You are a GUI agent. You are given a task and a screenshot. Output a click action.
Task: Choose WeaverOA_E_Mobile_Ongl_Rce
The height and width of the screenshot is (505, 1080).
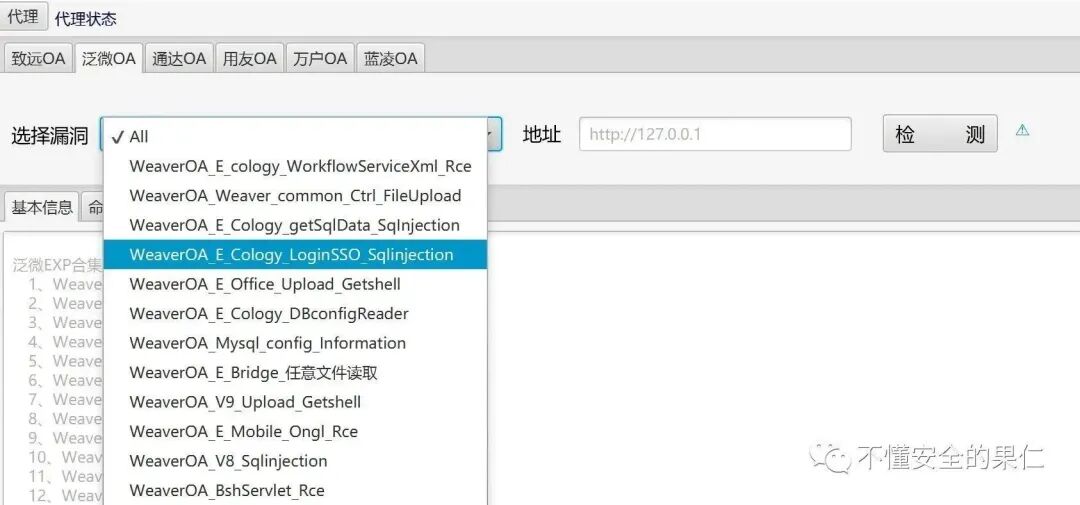point(295,431)
